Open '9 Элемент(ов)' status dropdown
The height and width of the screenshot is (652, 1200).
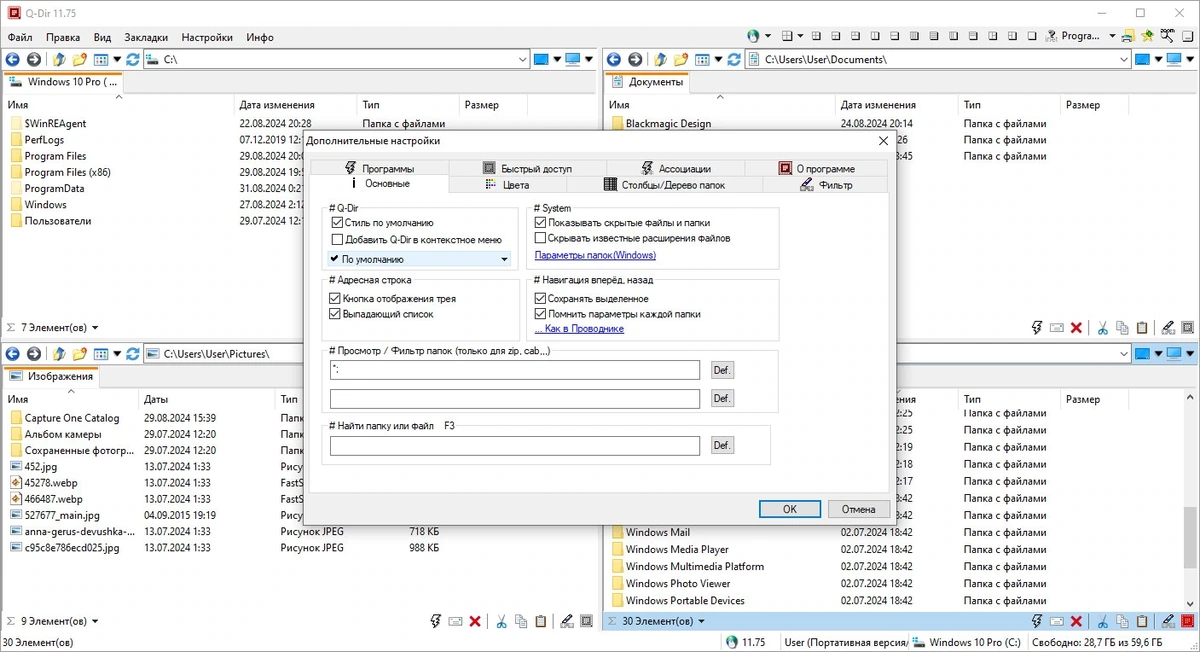[x=95, y=621]
